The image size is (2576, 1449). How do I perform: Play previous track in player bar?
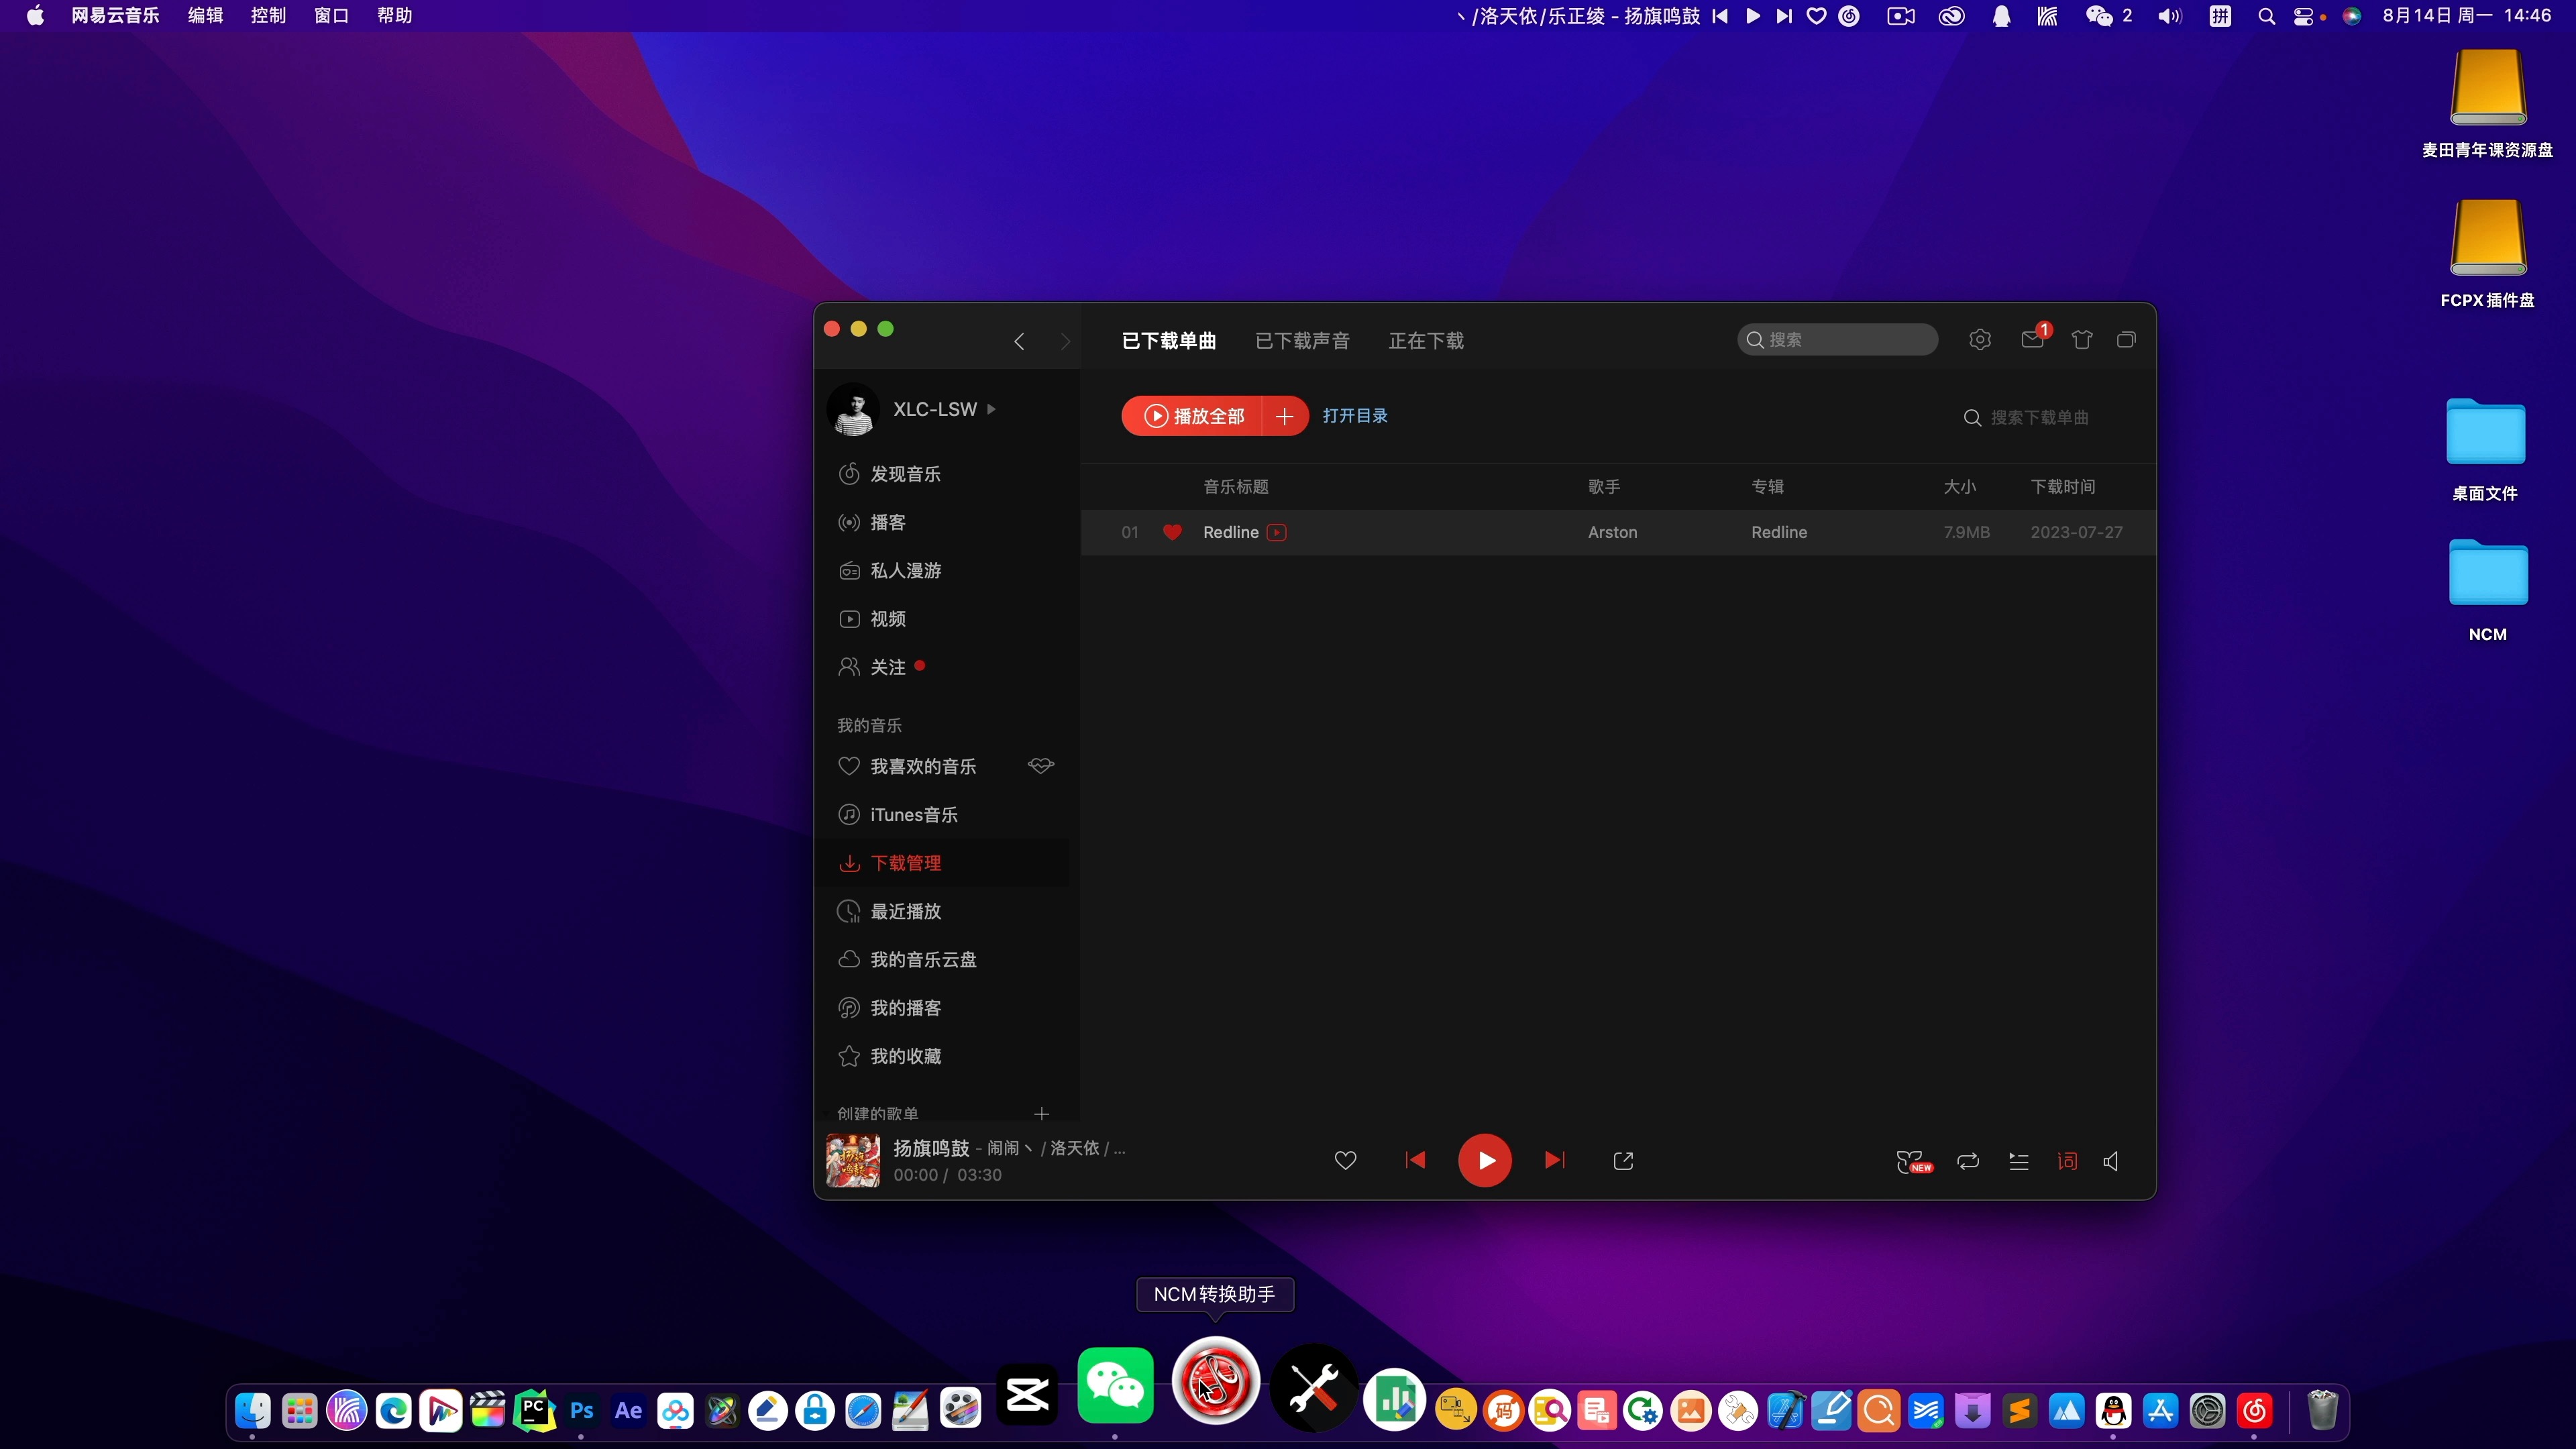tap(1415, 1161)
